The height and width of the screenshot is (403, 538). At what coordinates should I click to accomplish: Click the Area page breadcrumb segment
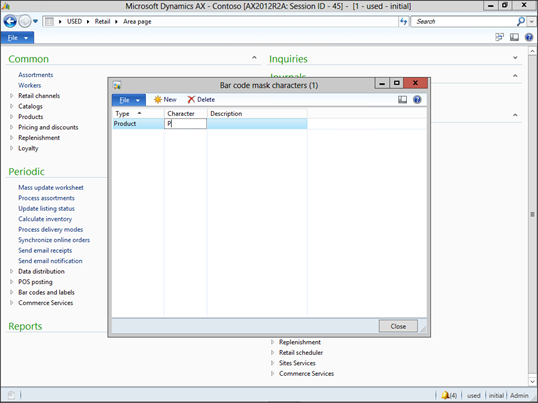tap(137, 22)
